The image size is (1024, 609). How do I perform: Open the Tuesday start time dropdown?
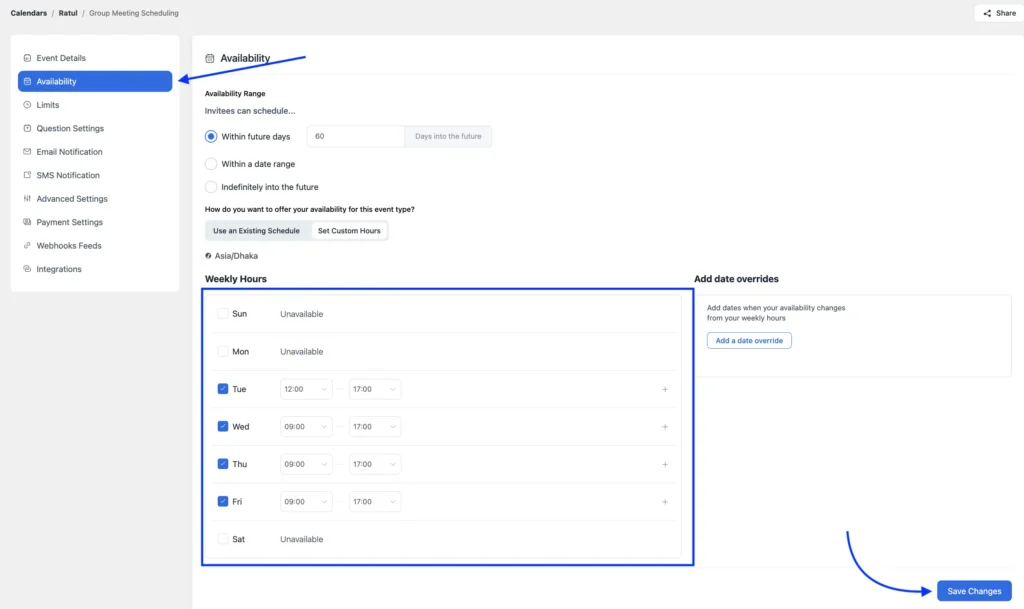click(x=305, y=388)
